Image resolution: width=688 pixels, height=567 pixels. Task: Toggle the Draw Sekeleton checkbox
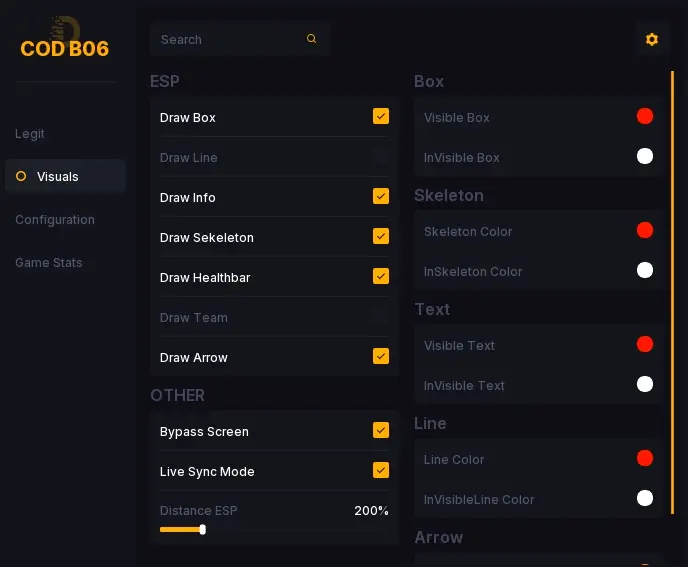[x=381, y=237]
